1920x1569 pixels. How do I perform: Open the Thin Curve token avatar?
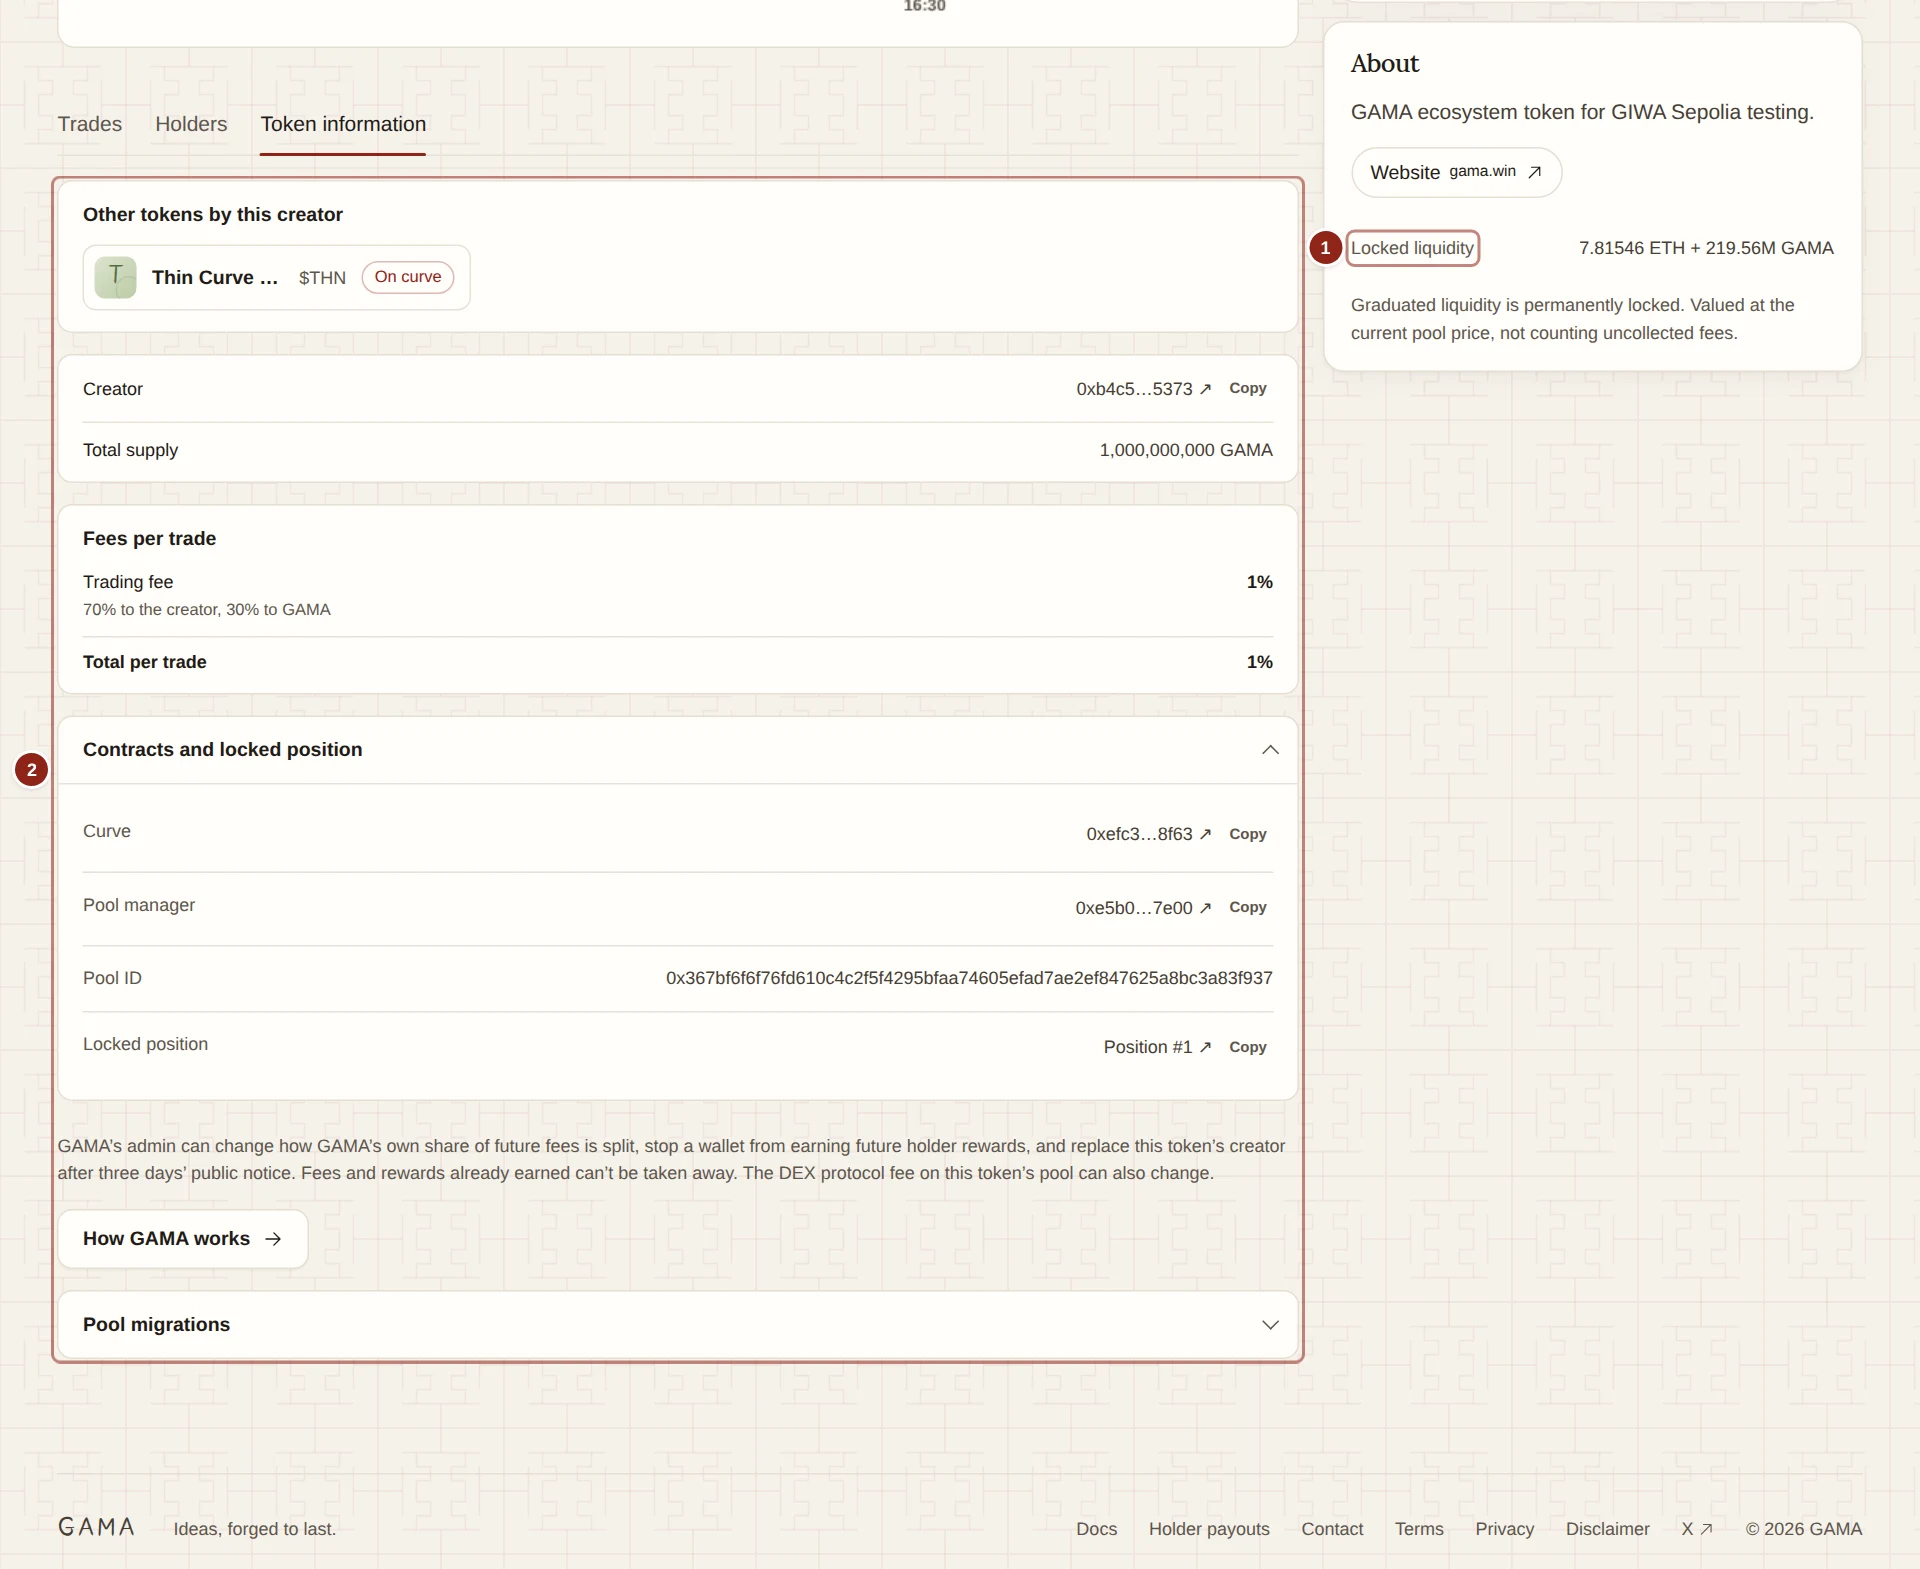tap(115, 277)
